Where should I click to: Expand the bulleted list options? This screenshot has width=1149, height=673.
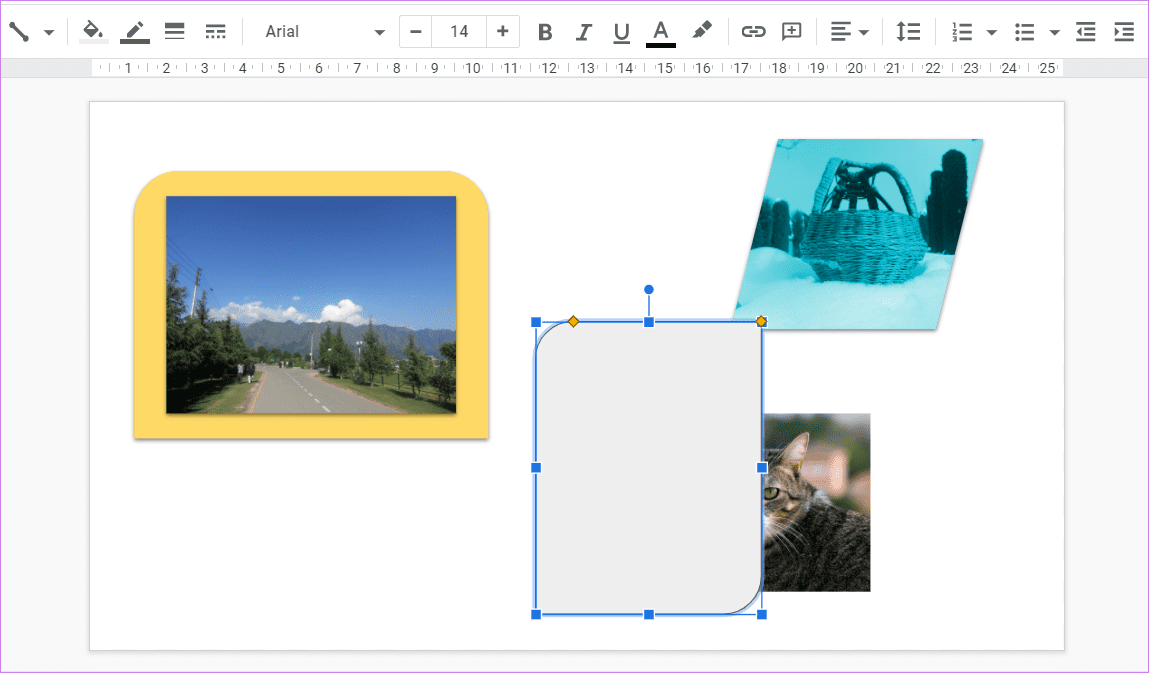coord(1055,31)
